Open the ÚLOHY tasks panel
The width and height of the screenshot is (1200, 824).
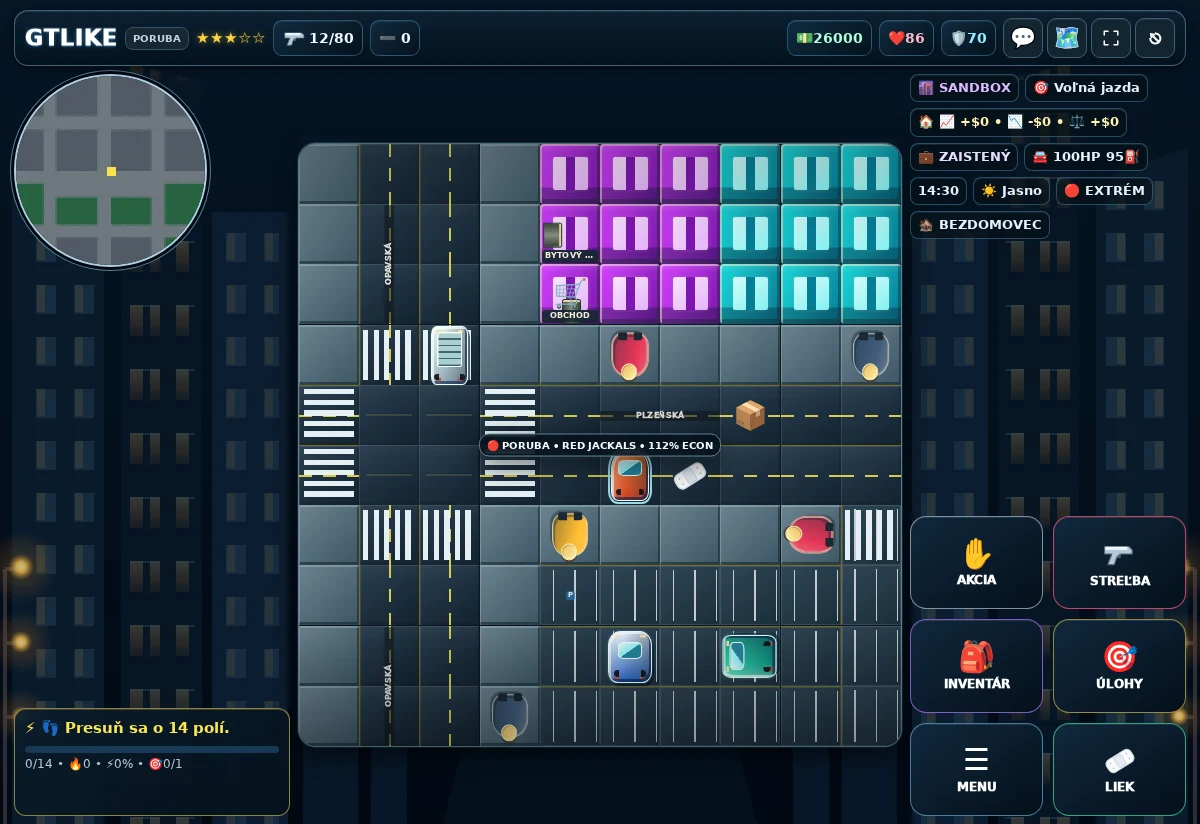(x=1119, y=666)
